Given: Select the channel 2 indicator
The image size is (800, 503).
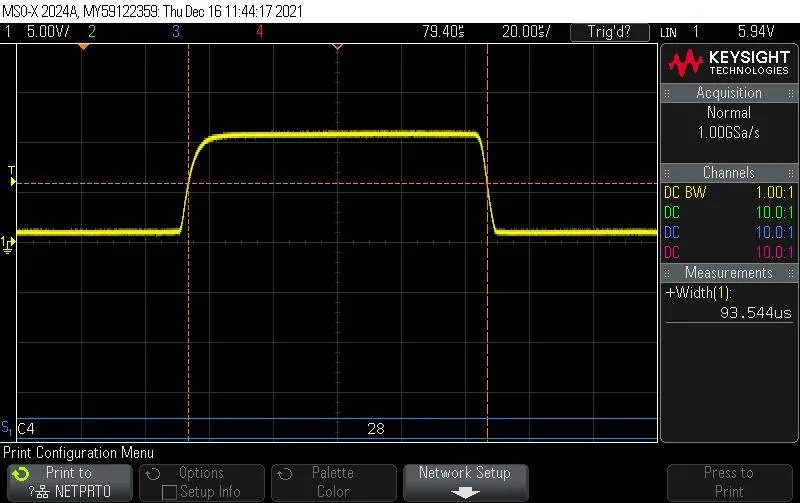Looking at the screenshot, I should click(x=92, y=32).
